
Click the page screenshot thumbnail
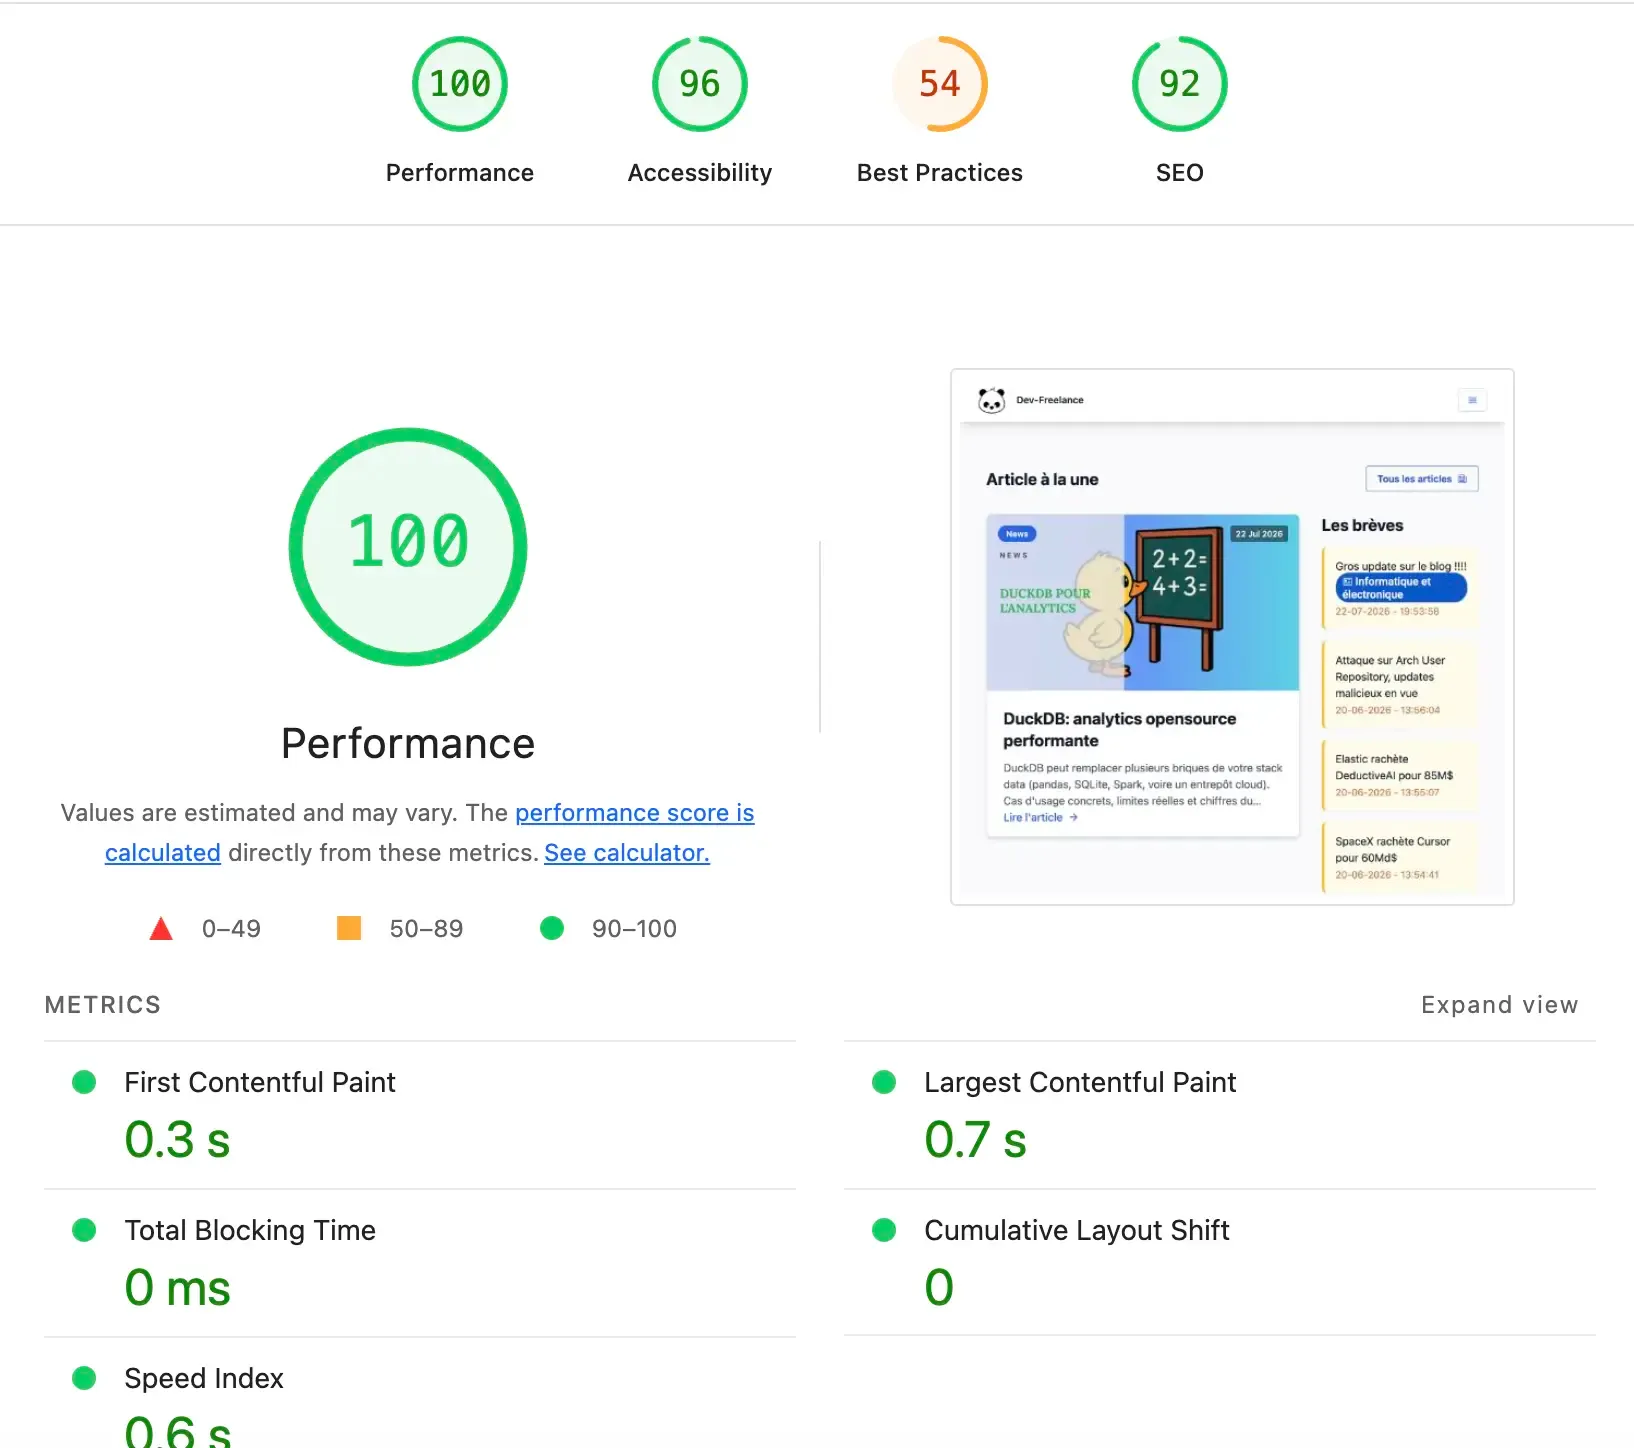(x=1232, y=637)
